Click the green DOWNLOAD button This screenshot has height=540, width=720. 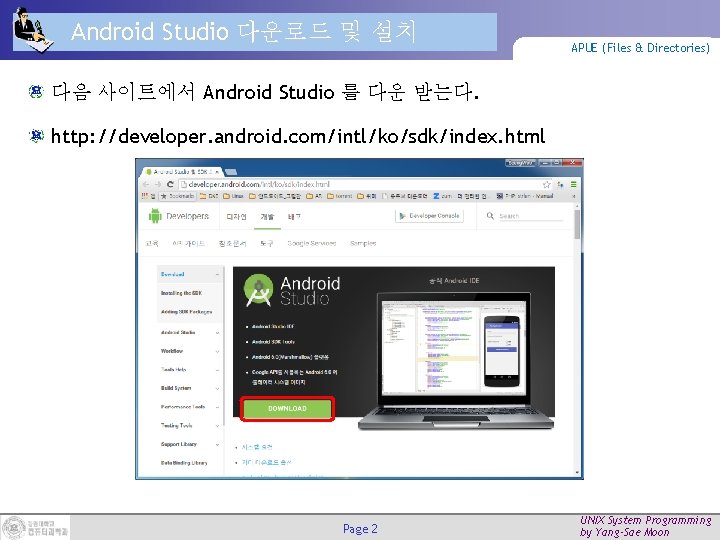coord(287,408)
